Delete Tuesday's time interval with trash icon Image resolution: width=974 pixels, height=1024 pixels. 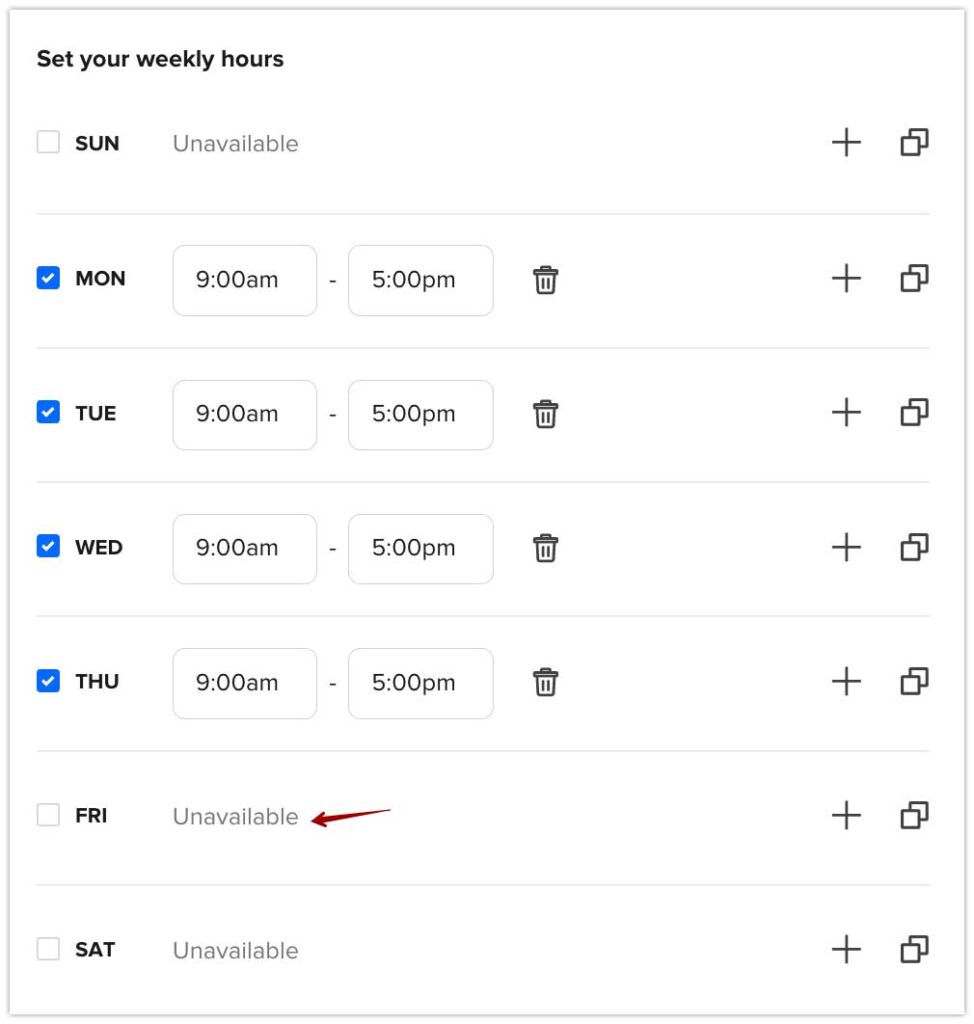[545, 414]
